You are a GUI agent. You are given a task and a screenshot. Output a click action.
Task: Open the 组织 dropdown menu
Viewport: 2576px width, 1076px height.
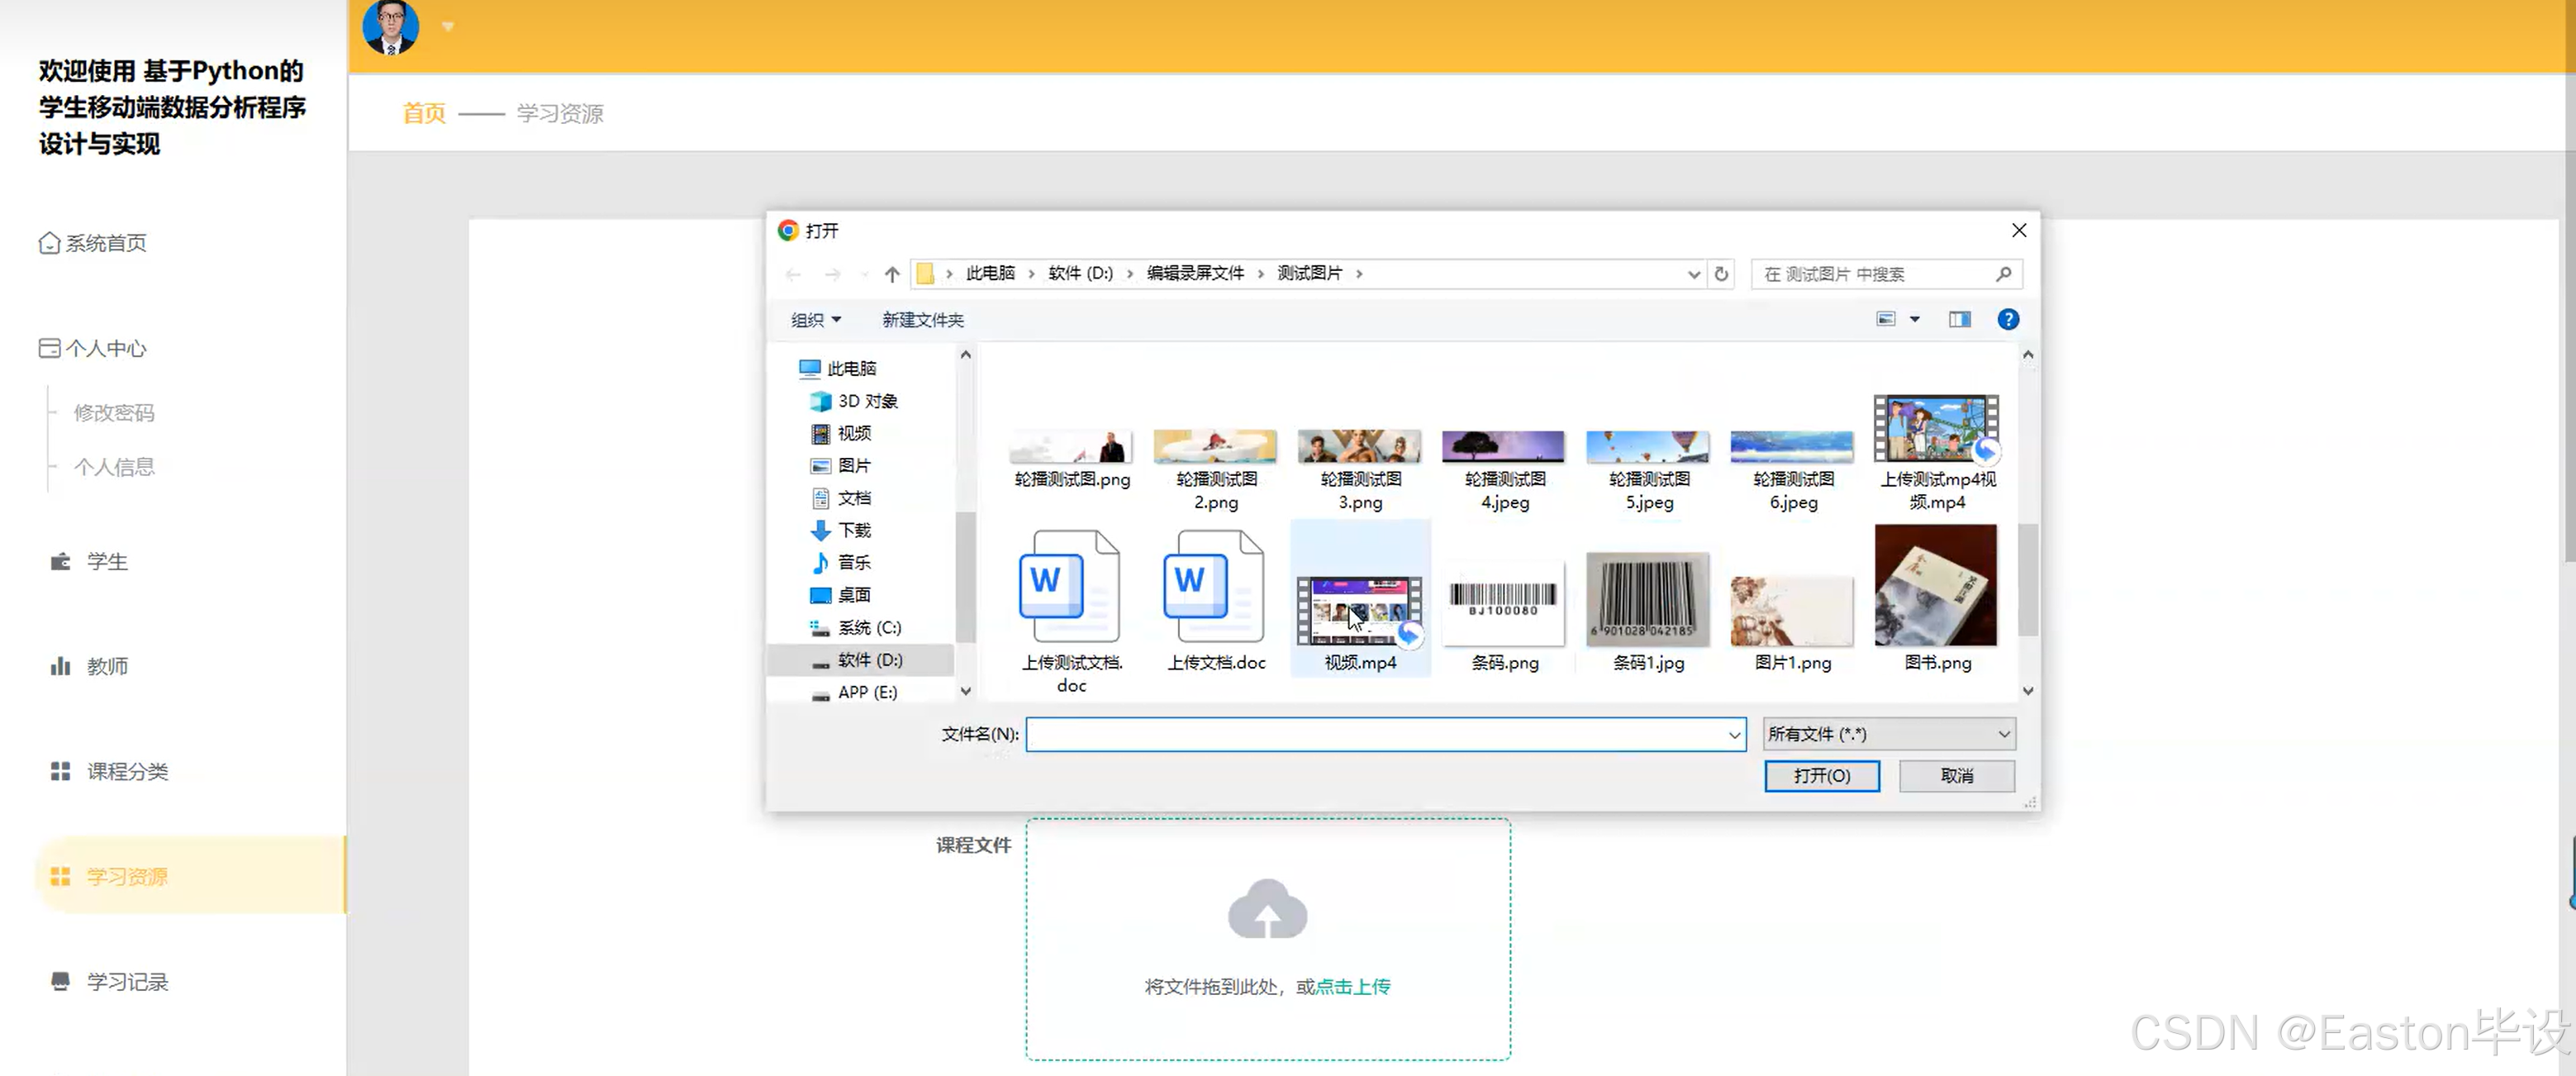816,320
